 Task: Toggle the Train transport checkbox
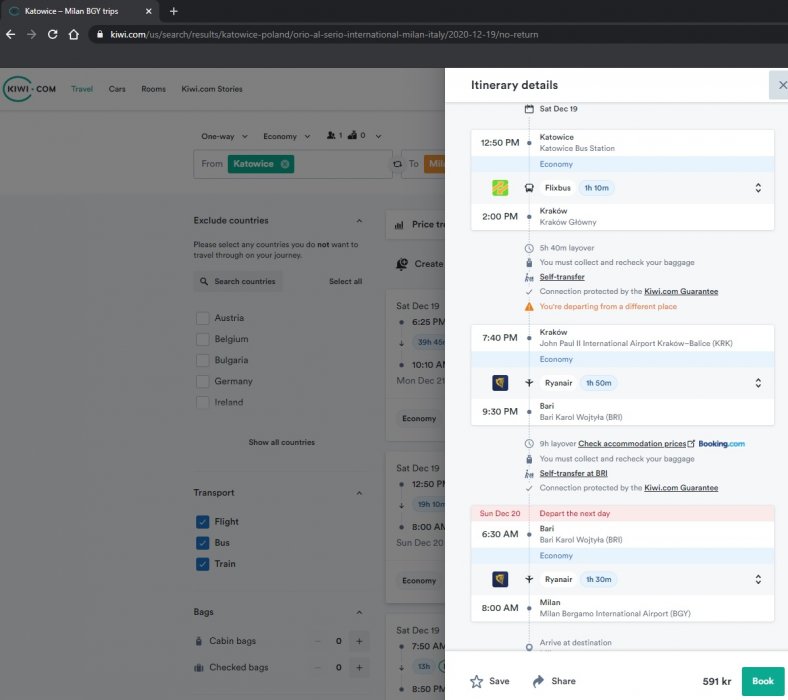pos(203,564)
